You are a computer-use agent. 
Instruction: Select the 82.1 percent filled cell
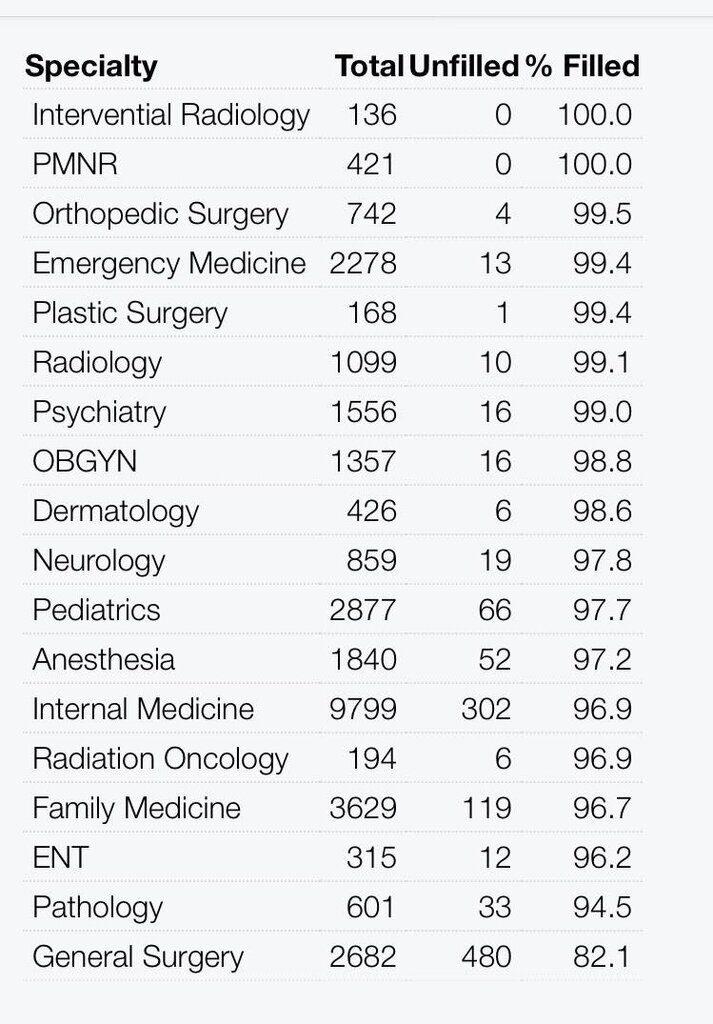click(603, 957)
